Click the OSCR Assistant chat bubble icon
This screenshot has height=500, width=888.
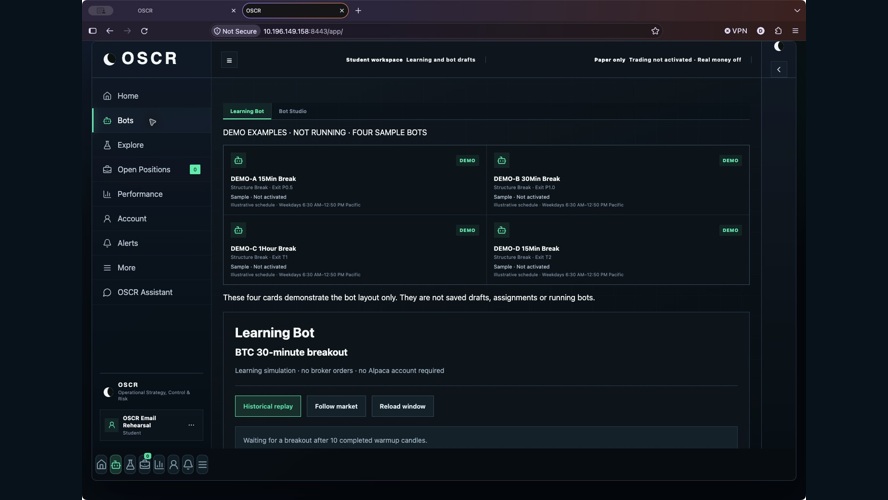[107, 292]
